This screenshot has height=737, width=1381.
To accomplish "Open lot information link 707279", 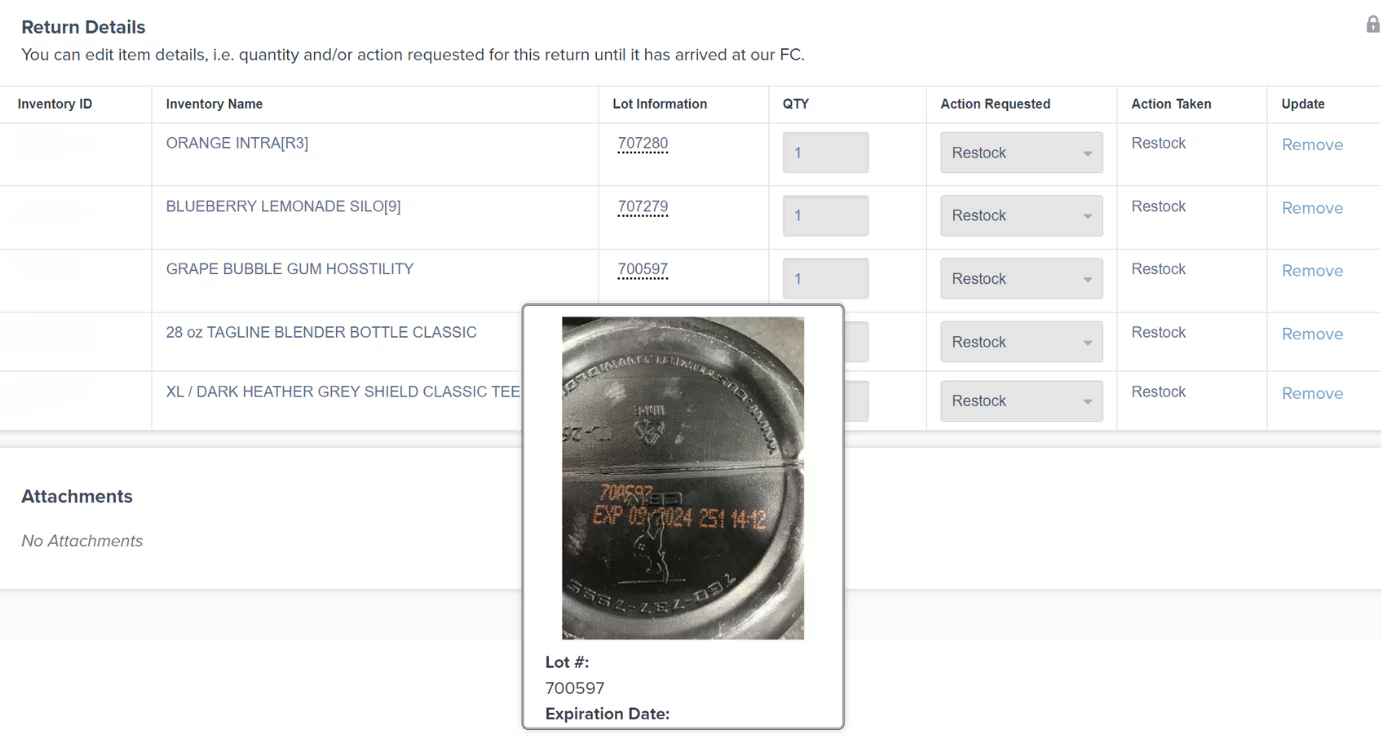I will [x=642, y=206].
